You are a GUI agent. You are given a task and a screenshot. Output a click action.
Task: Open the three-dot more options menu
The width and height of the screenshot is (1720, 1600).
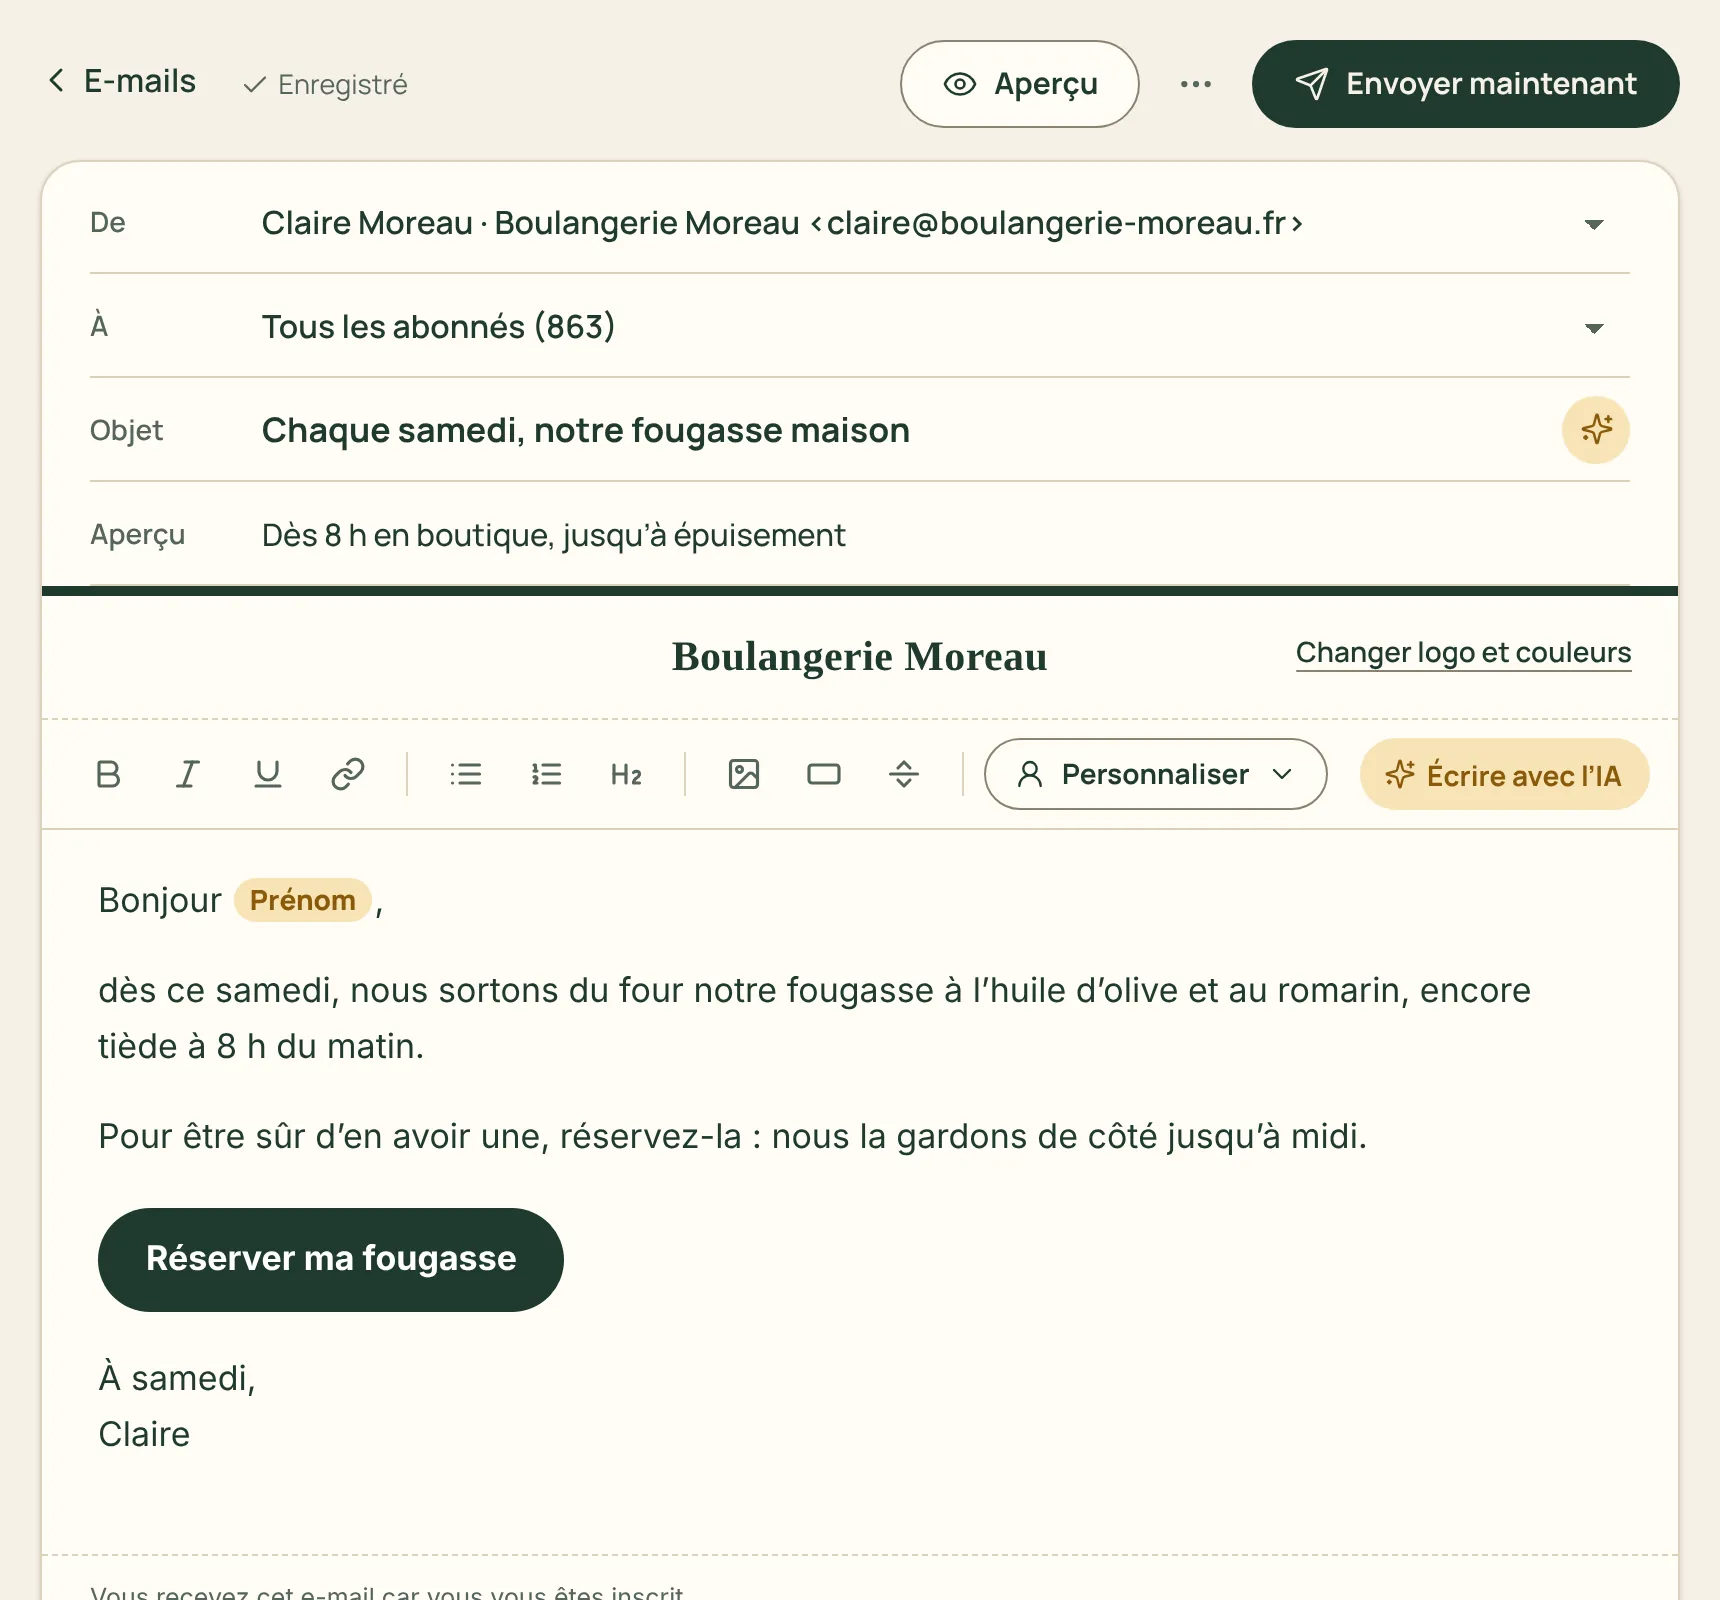point(1196,84)
